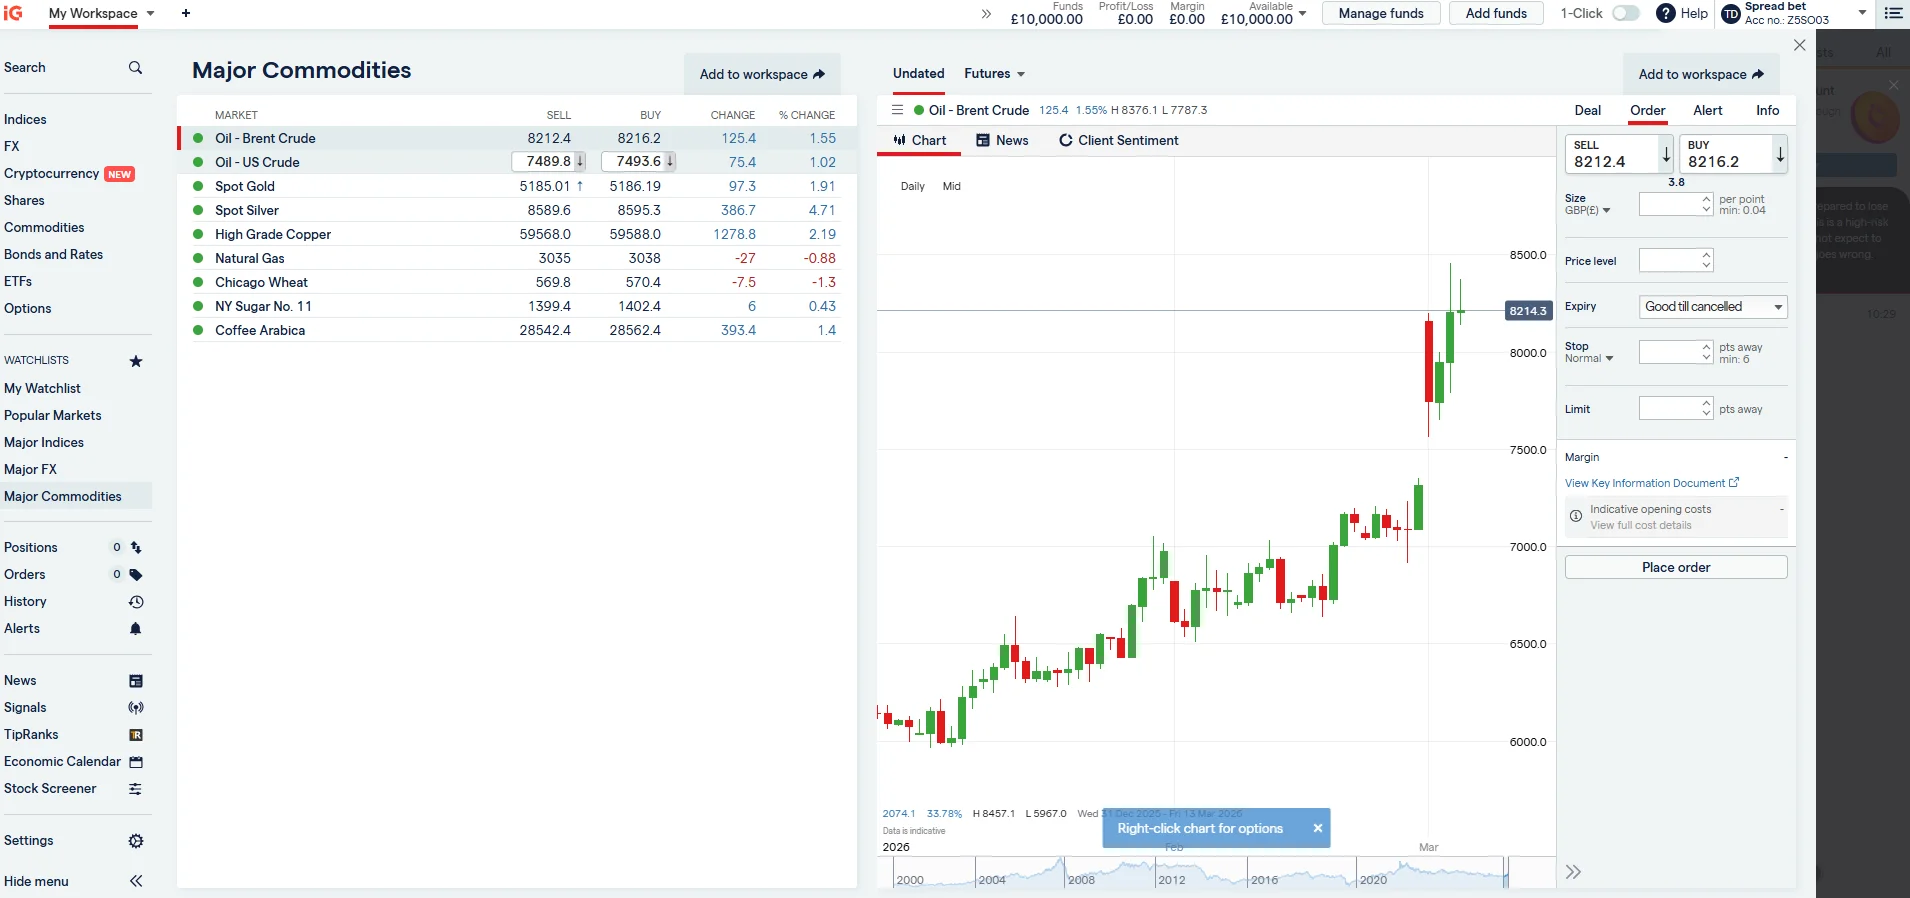The width and height of the screenshot is (1910, 898).
Task: Collapse sidebar with Hide menu chevrons
Action: coord(136,881)
